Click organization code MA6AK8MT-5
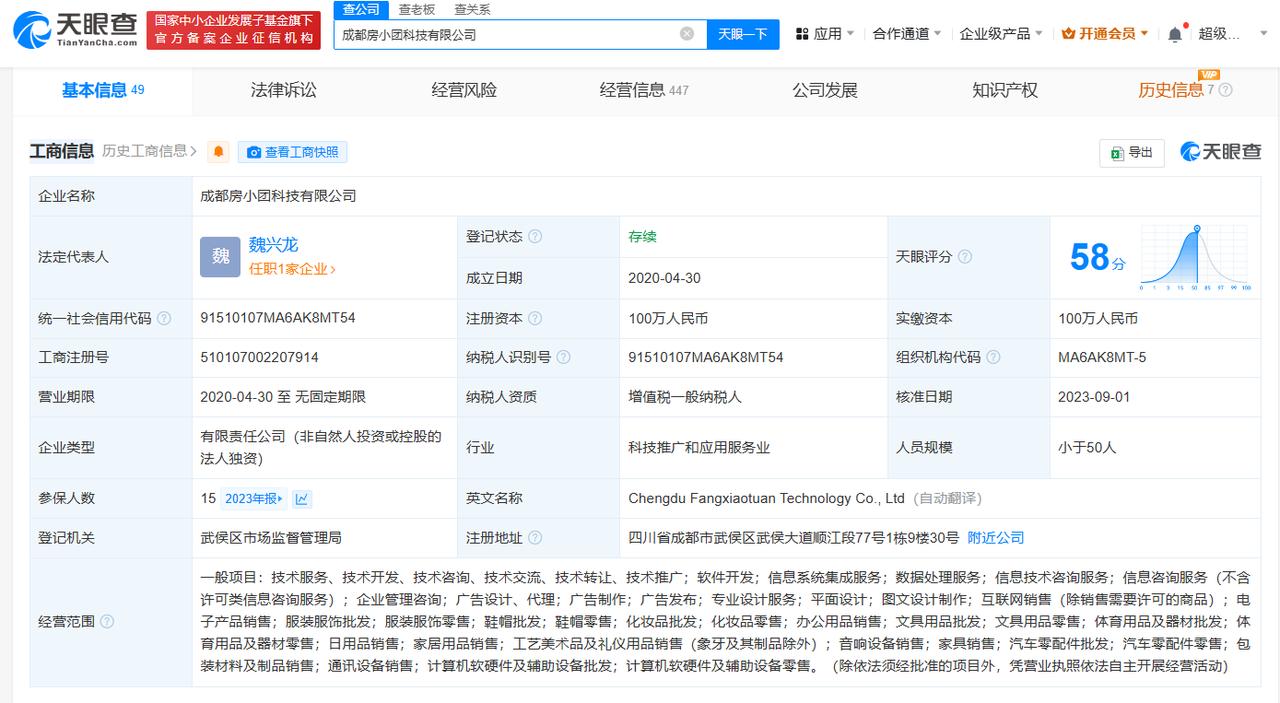Viewport: 1280px width, 703px height. [x=1102, y=357]
